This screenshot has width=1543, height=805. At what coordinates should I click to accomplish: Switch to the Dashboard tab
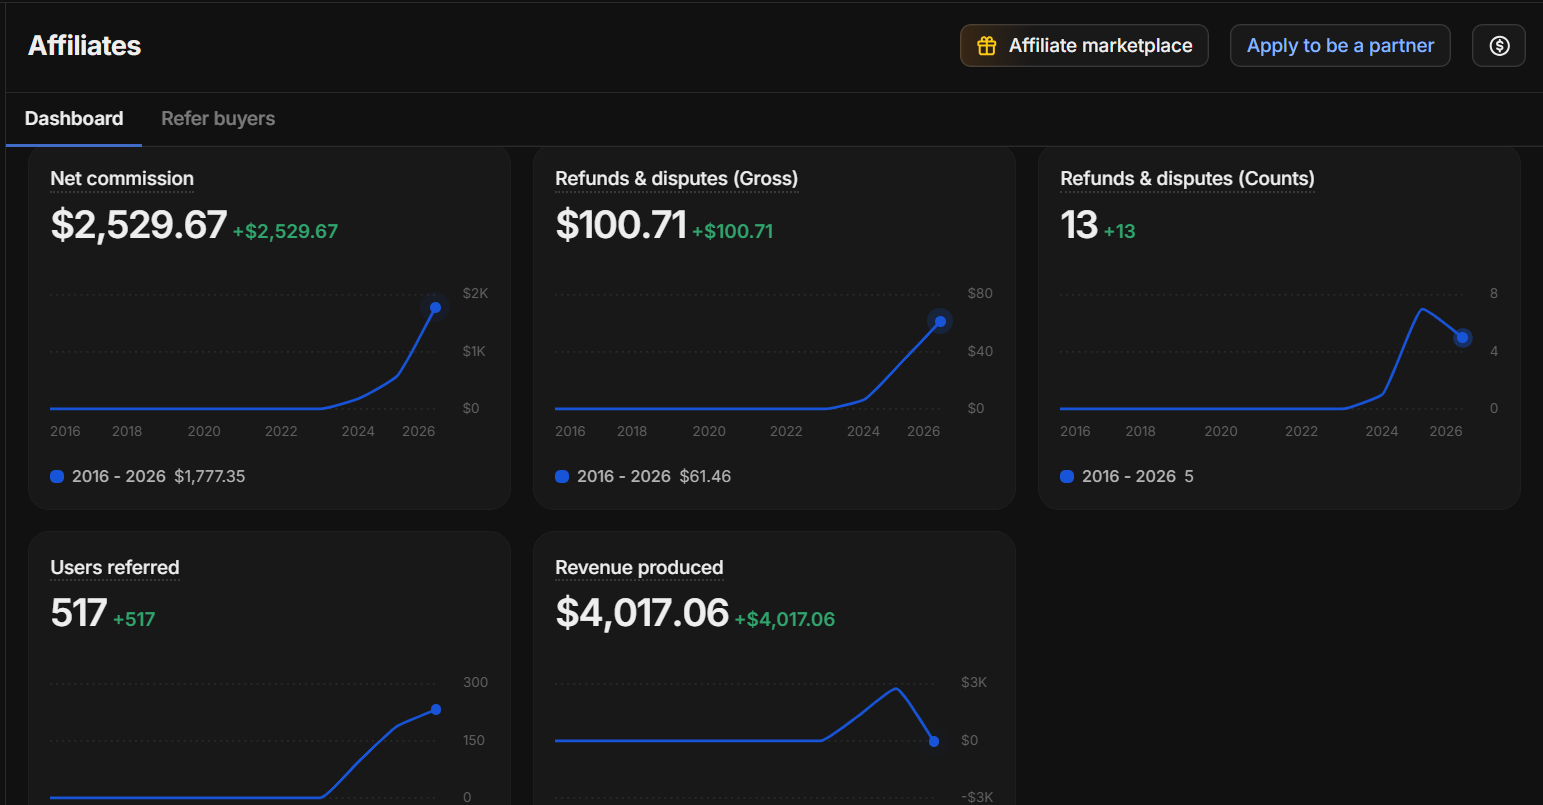[x=74, y=119]
